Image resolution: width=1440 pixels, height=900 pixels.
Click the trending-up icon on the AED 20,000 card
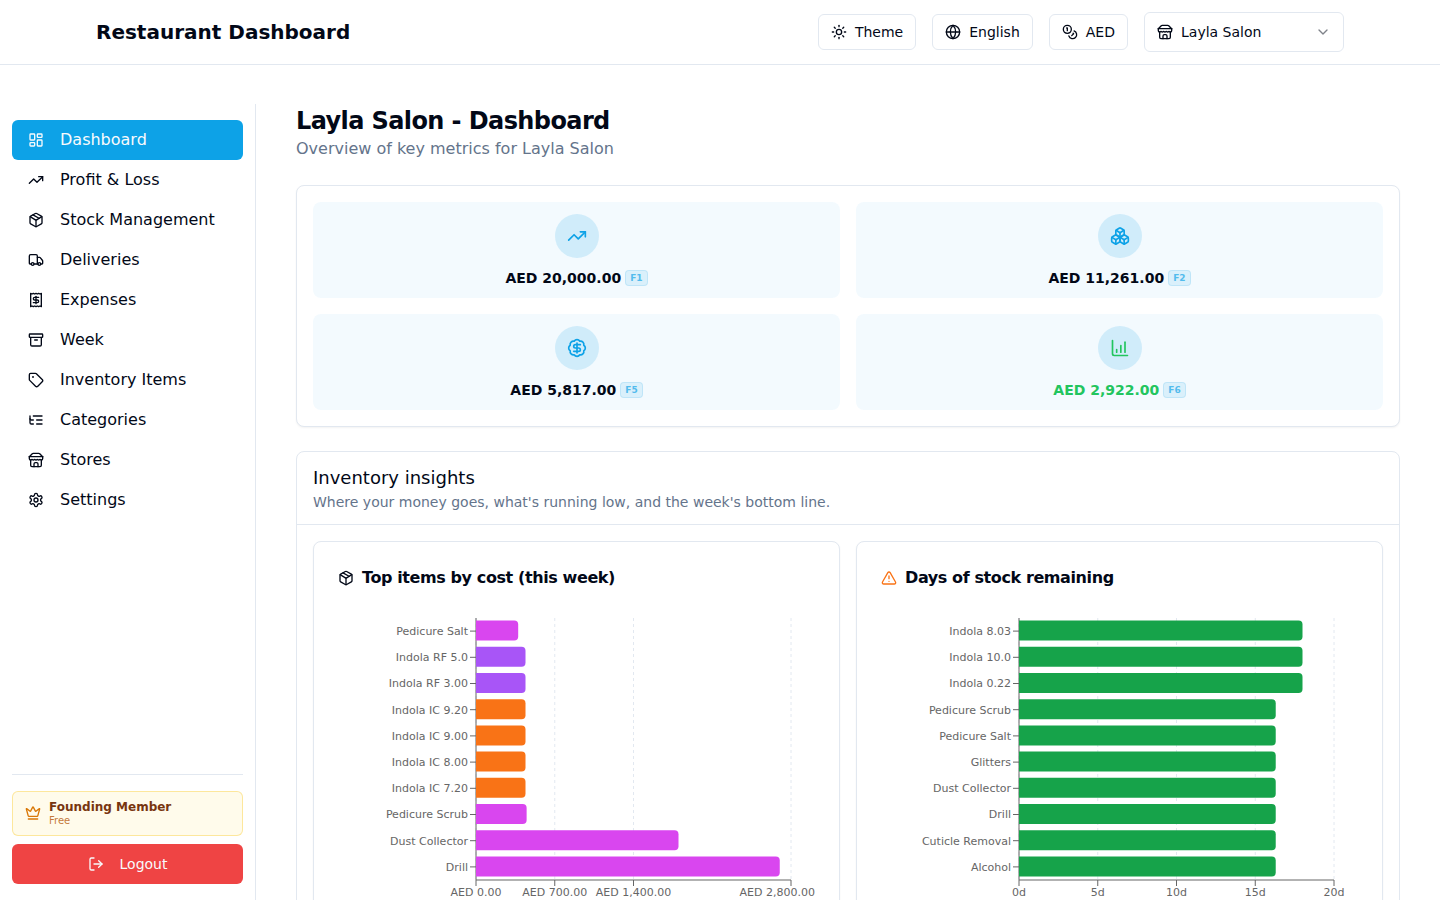[576, 236]
